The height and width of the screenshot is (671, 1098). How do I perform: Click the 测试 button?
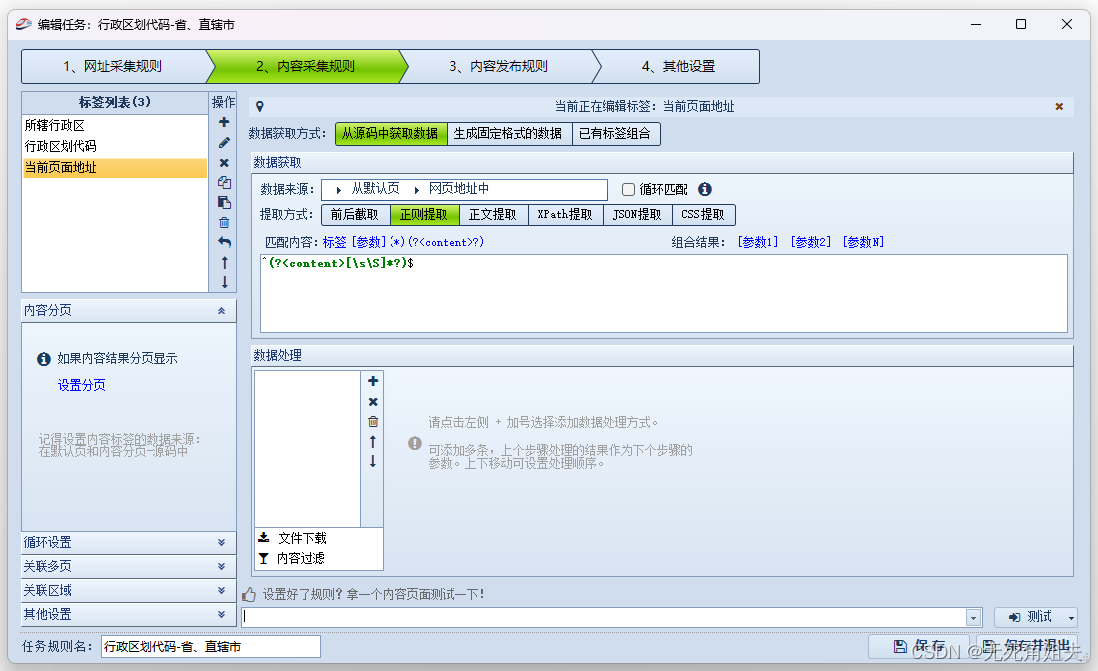tap(1030, 617)
